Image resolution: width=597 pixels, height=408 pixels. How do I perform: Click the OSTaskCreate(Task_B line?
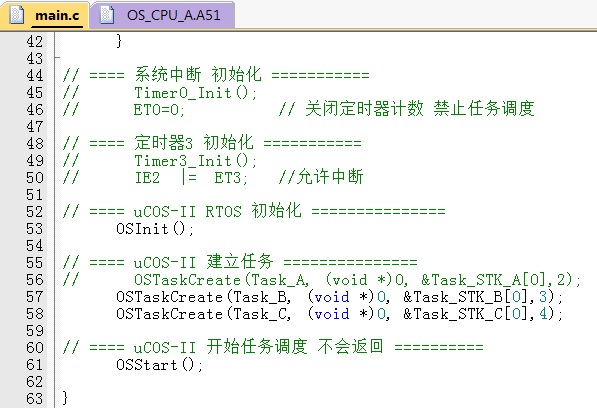click(339, 297)
